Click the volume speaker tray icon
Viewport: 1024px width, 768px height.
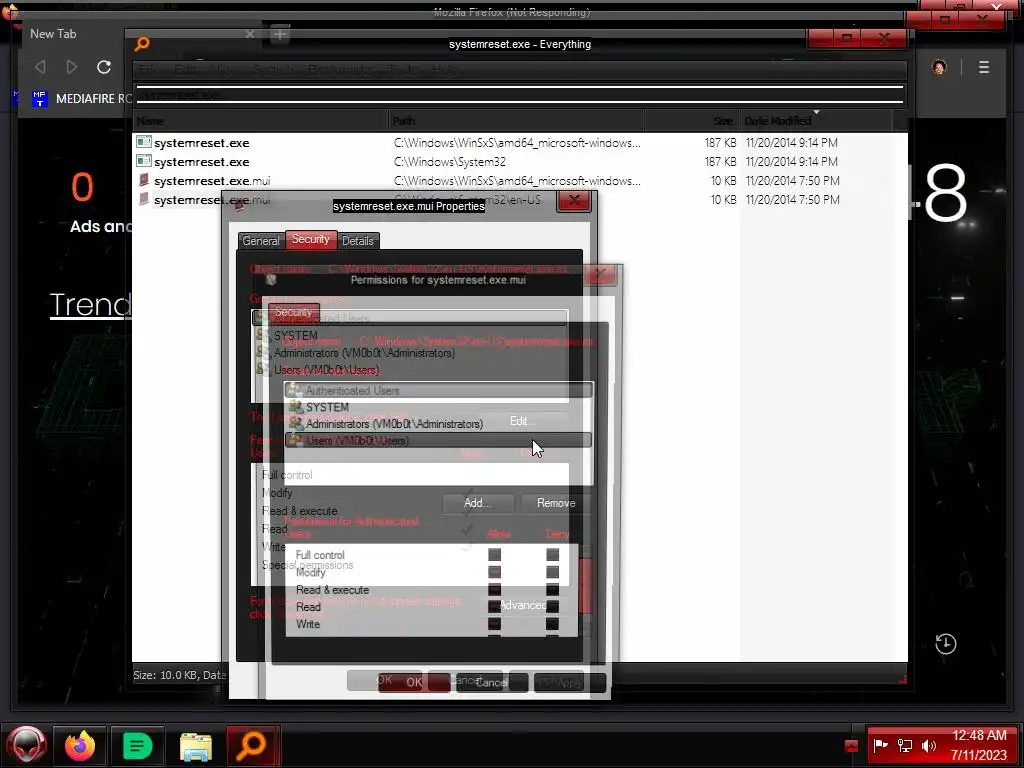[x=928, y=745]
